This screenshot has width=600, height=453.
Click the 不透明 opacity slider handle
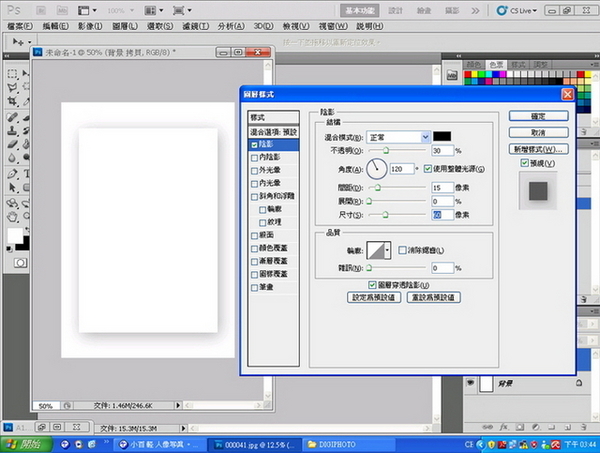[x=386, y=150]
